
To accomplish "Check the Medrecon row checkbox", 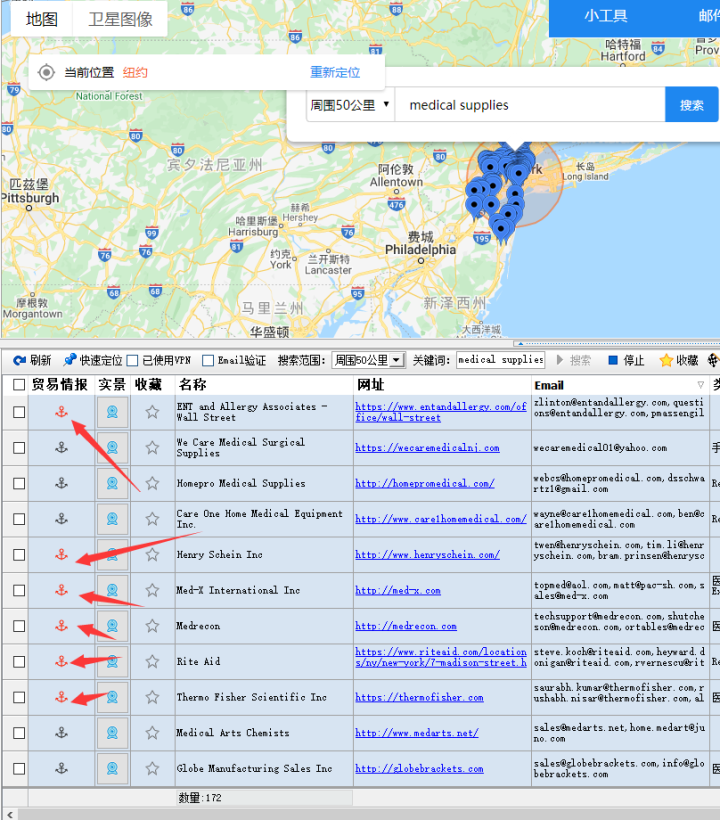I will click(19, 625).
